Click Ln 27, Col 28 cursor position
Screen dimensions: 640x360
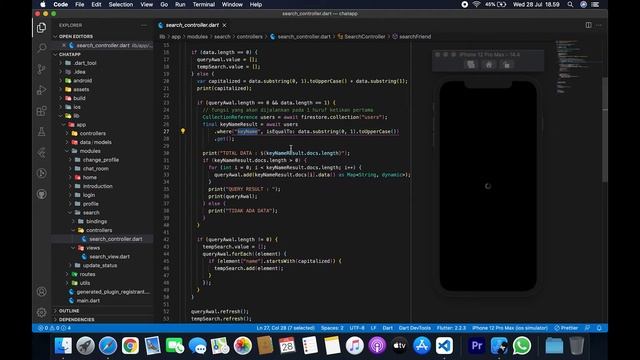point(285,328)
